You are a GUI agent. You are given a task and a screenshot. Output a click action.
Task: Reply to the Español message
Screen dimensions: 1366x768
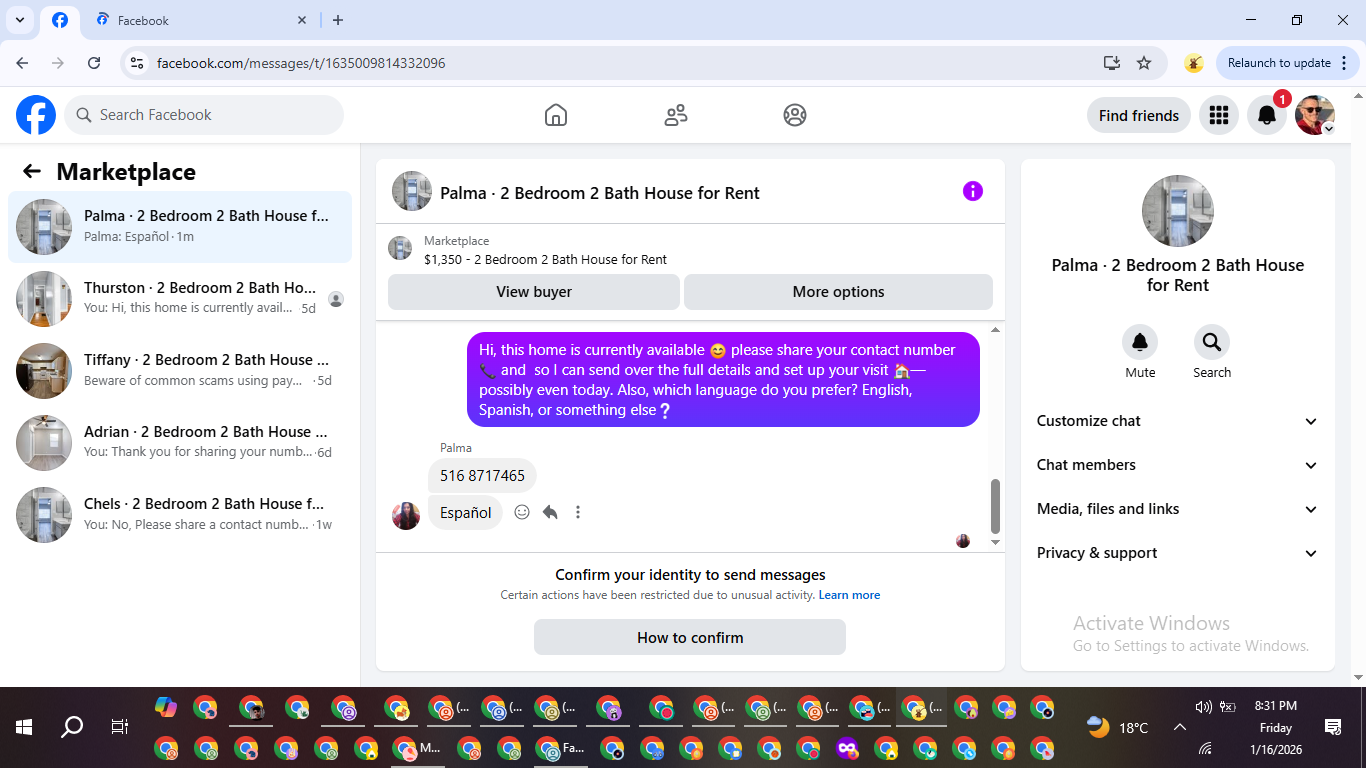(550, 512)
